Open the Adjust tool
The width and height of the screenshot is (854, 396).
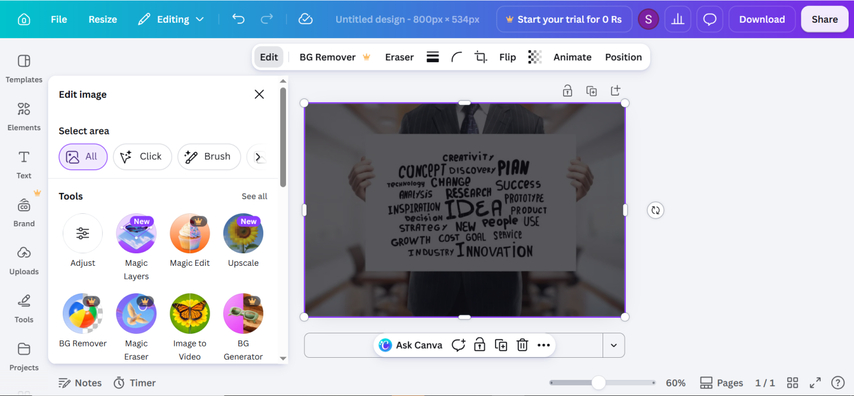83,240
